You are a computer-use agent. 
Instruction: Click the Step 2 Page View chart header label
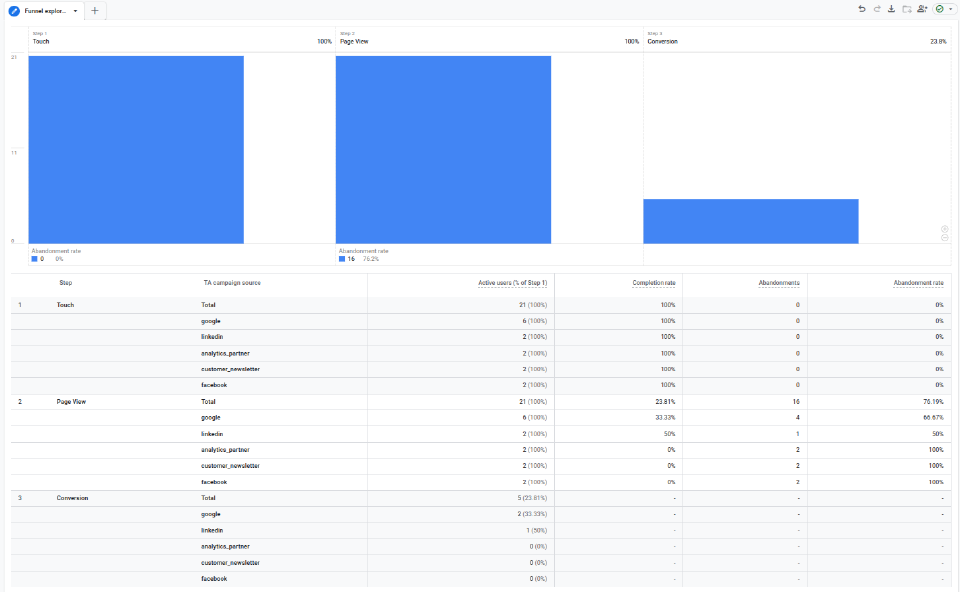[354, 42]
